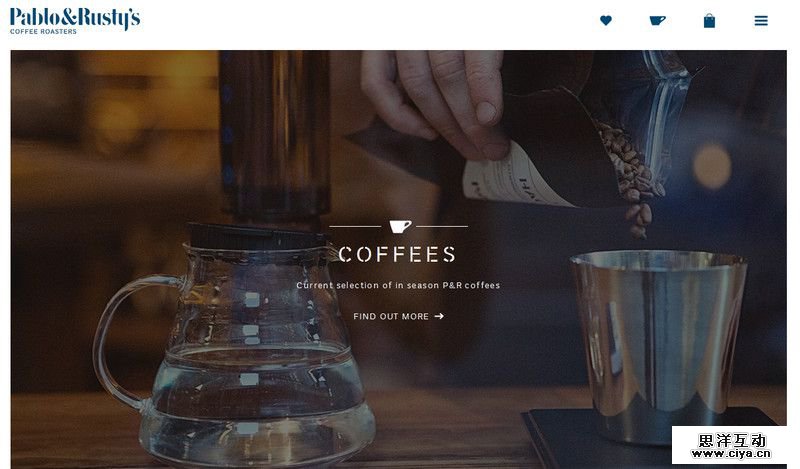
Task: Click the 思洋互动 watermark text
Action: pos(732,440)
